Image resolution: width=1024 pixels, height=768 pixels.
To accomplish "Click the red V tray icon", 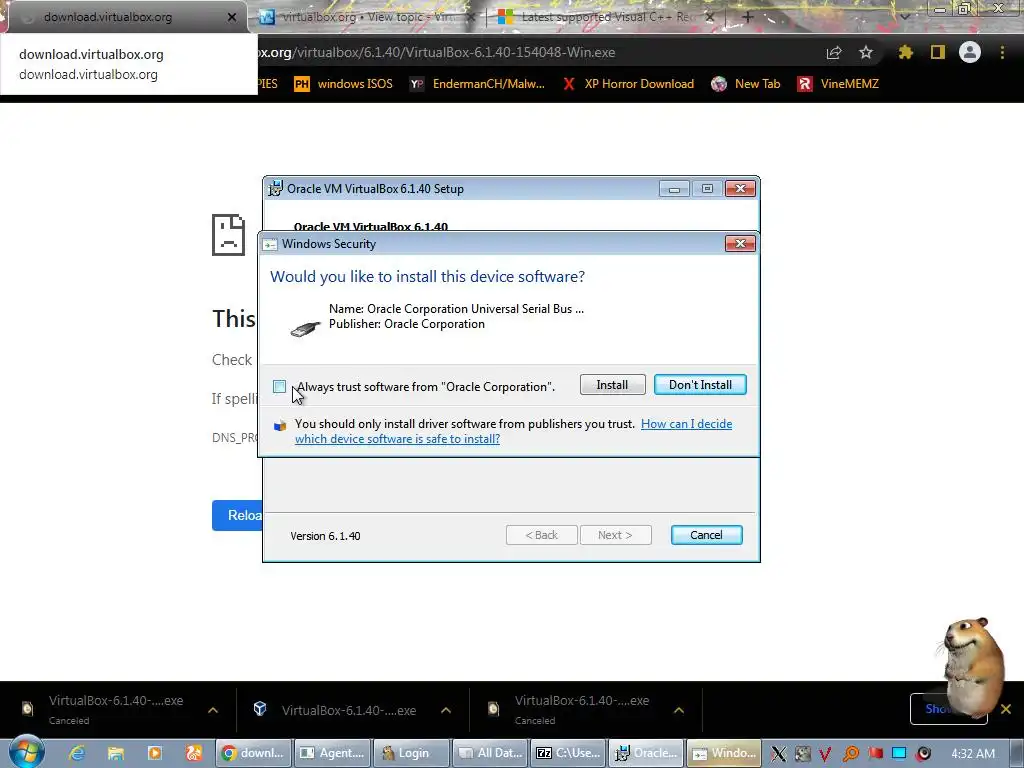I will pos(825,754).
